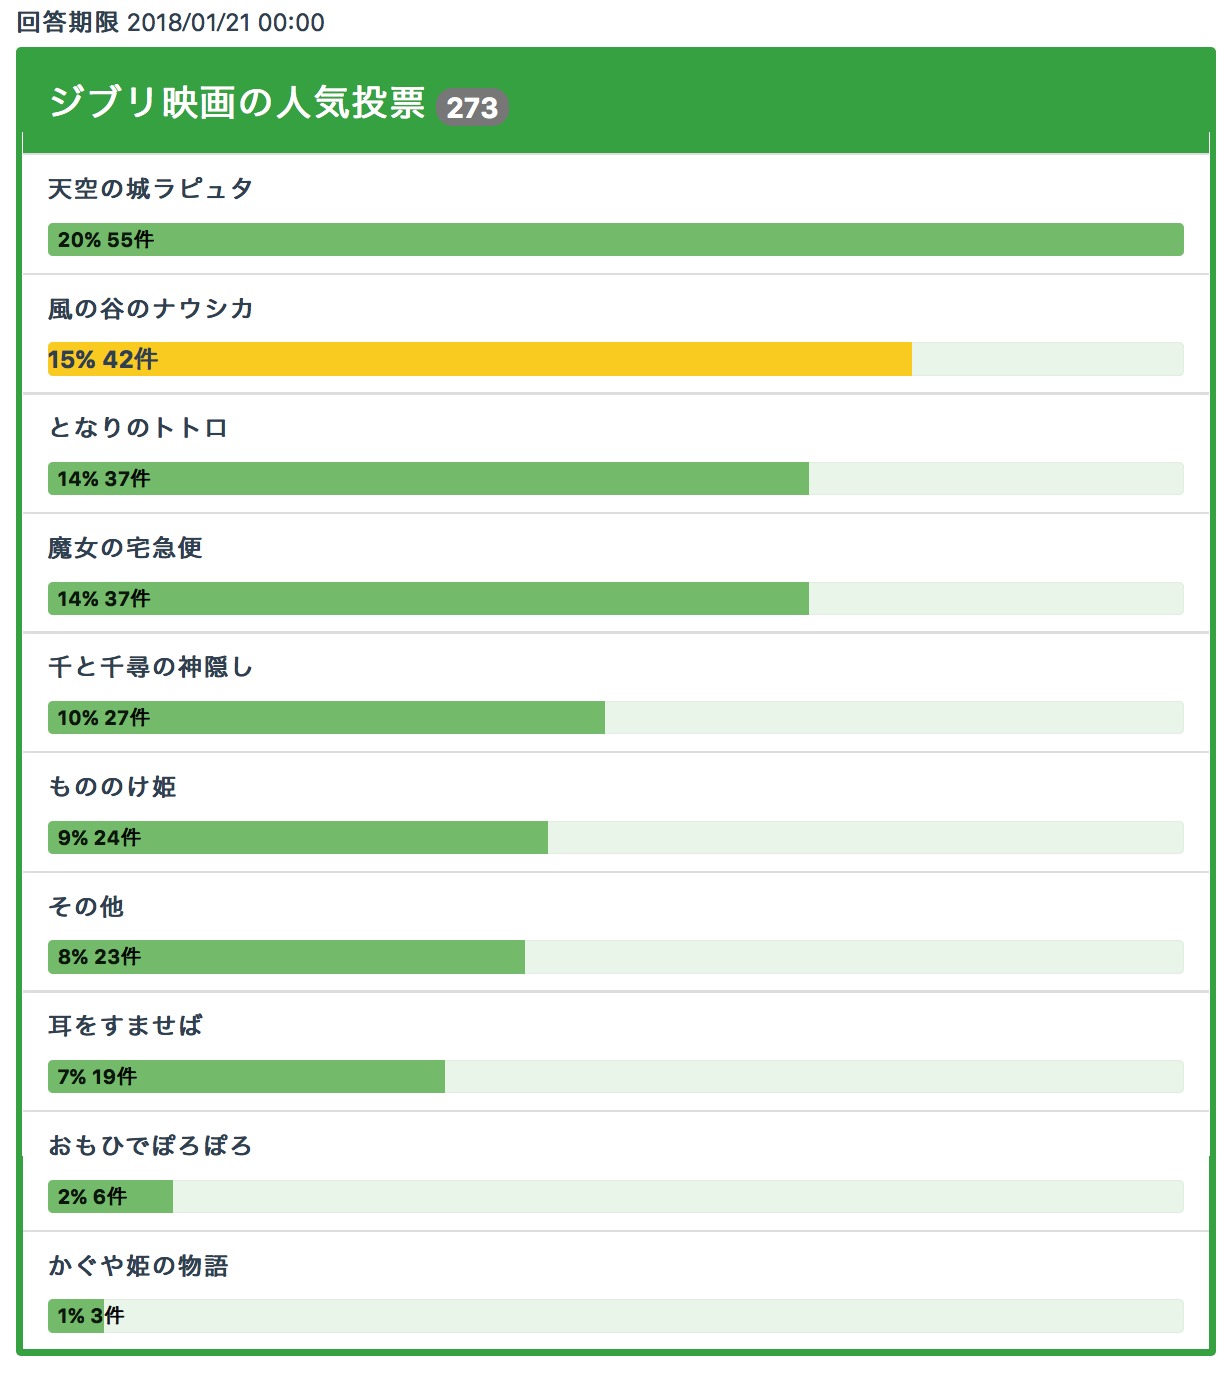The width and height of the screenshot is (1230, 1374).
Task: Choose the おもひでぽろぽろ option label
Action: coord(150,1146)
